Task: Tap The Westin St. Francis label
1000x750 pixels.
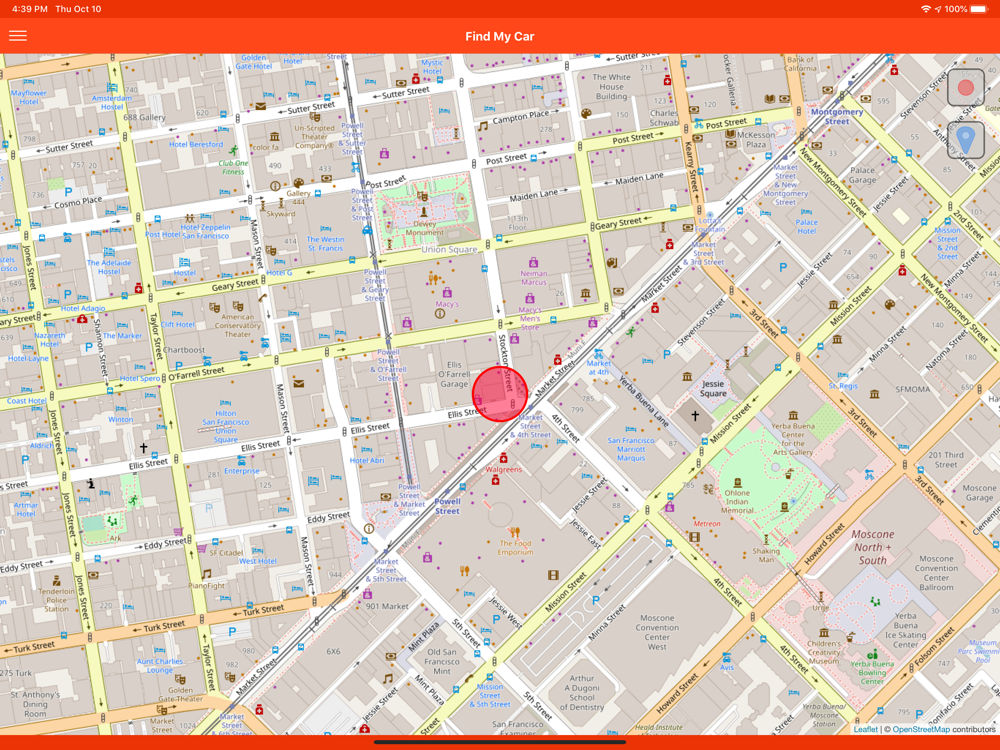Action: click(x=325, y=244)
